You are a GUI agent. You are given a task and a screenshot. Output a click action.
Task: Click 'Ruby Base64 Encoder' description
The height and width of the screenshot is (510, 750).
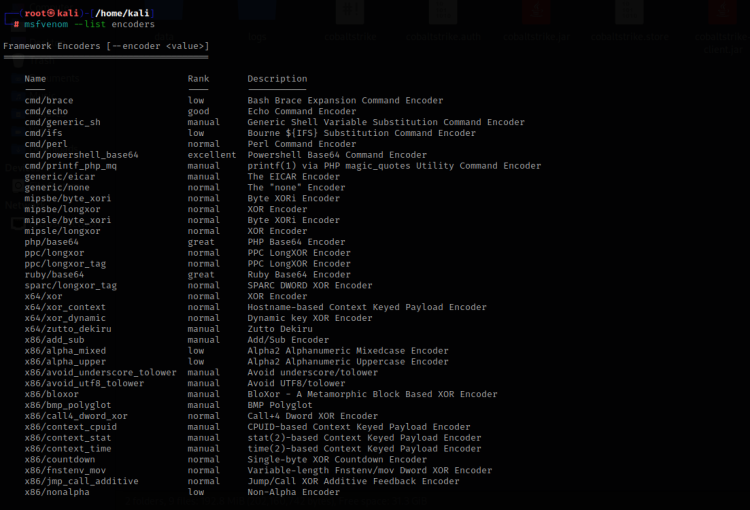299,275
